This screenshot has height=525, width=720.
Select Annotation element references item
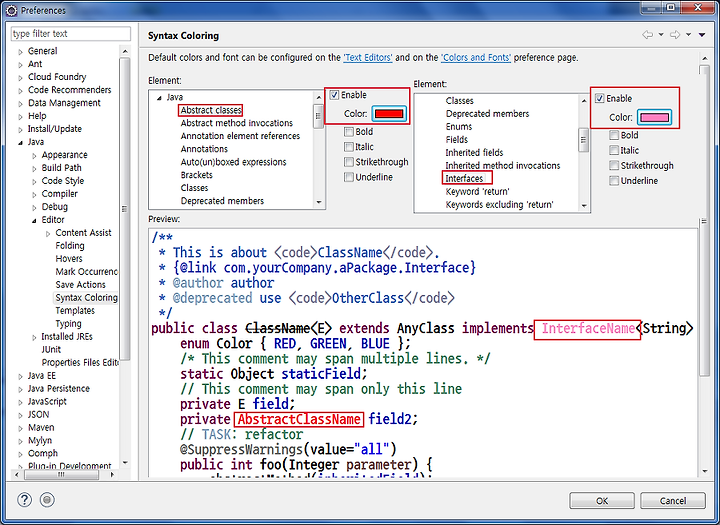click(240, 136)
